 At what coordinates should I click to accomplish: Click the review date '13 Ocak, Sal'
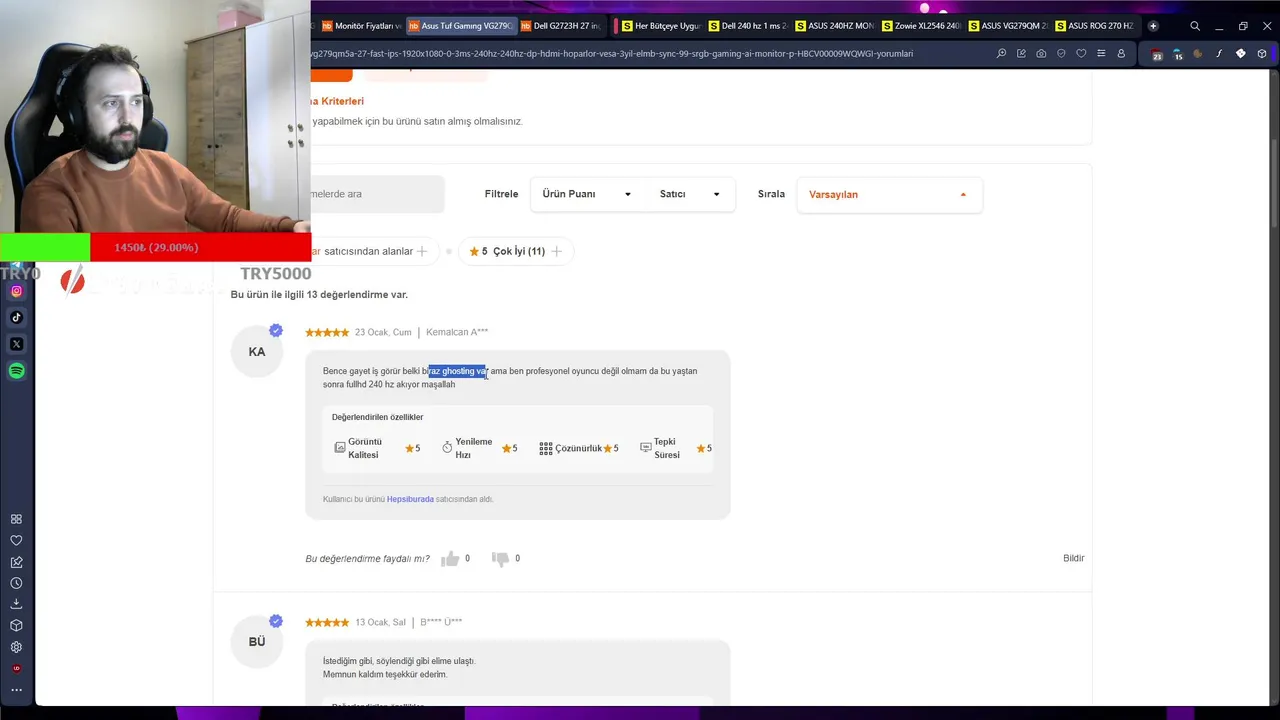coord(380,622)
